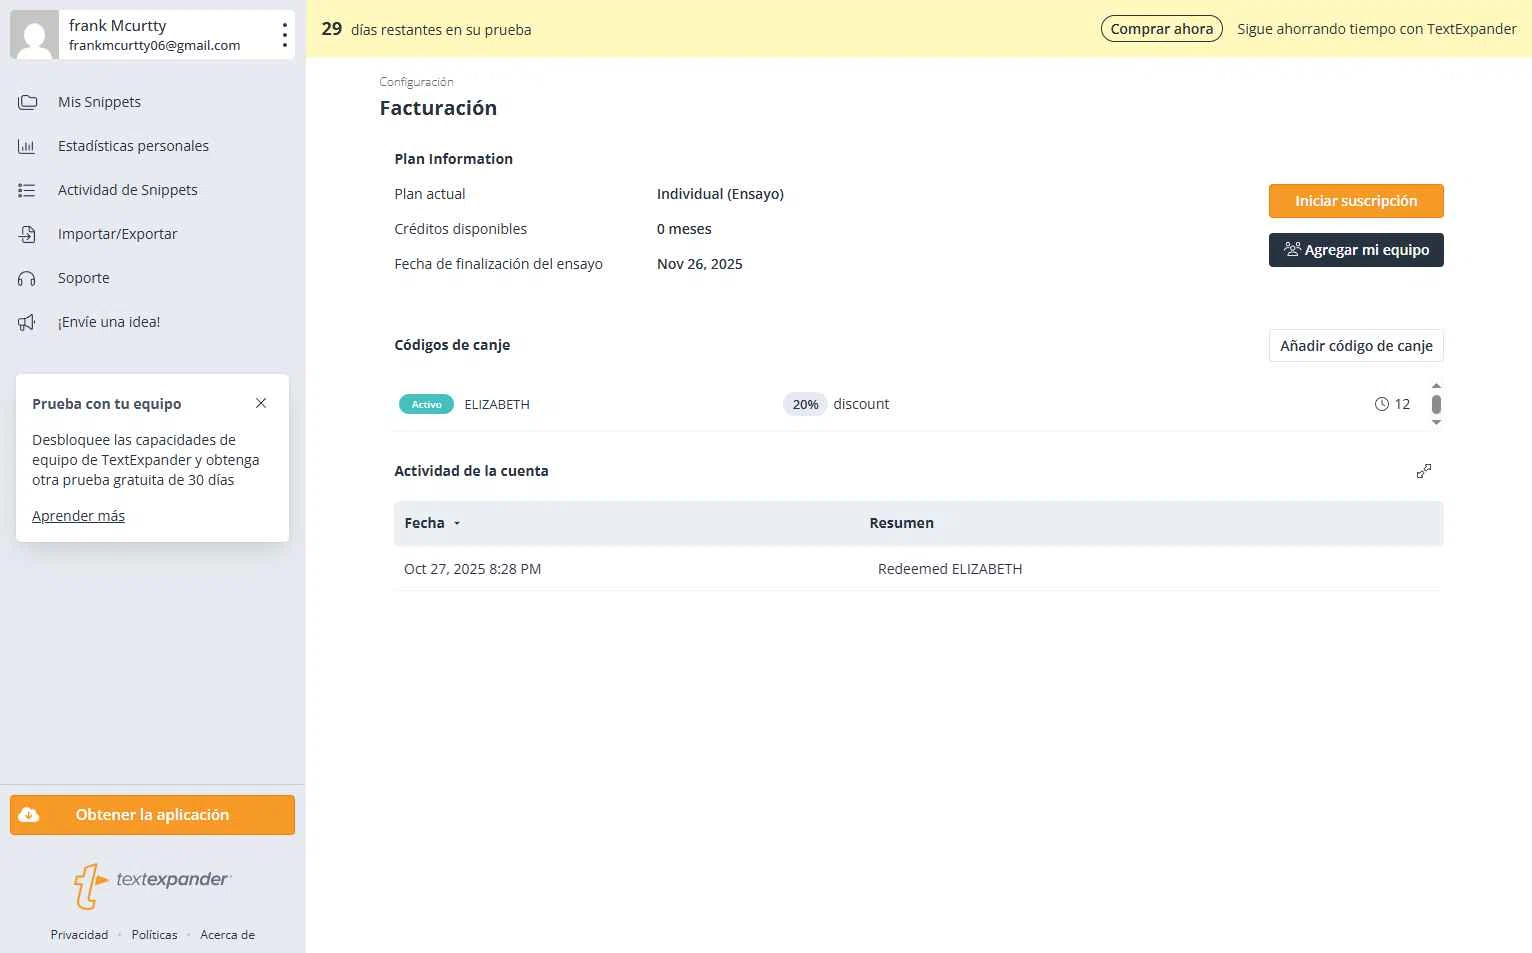Expand the Actividad de la cuenta table
This screenshot has height=953, width=1532.
click(1424, 471)
